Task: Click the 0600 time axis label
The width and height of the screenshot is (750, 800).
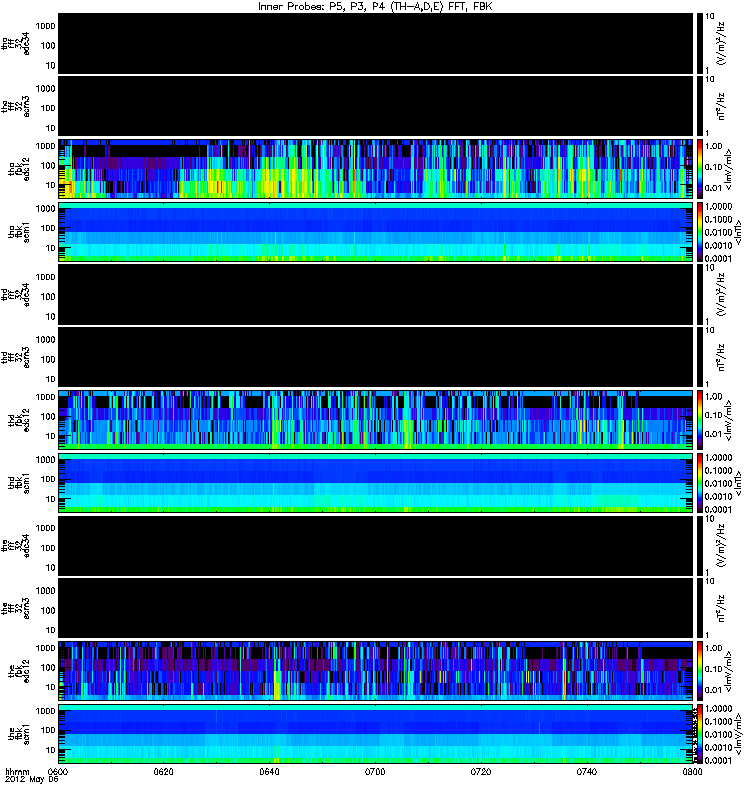Action: pyautogui.click(x=57, y=772)
